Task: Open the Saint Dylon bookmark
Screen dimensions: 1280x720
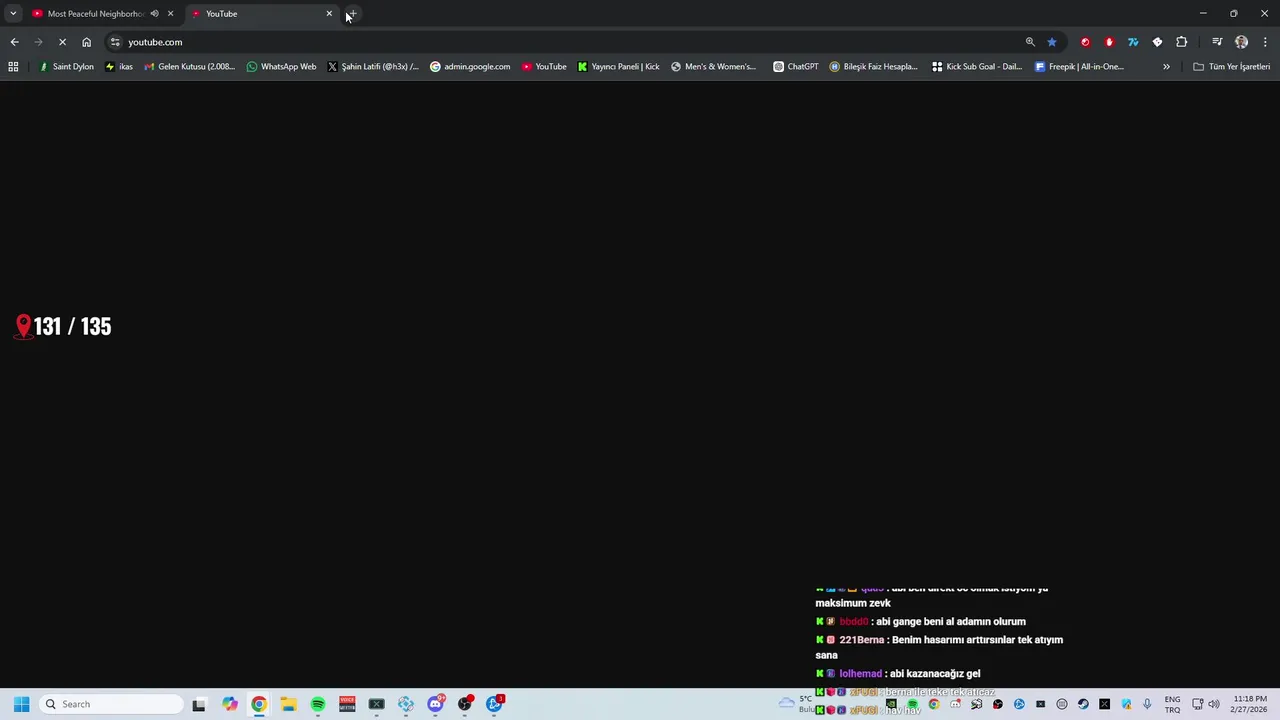Action: click(x=66, y=67)
